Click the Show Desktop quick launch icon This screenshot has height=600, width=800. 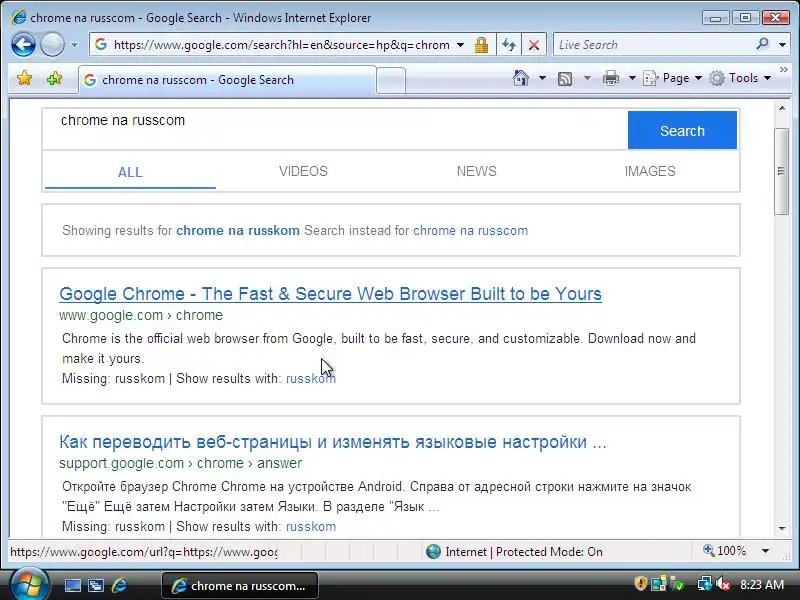pos(72,585)
